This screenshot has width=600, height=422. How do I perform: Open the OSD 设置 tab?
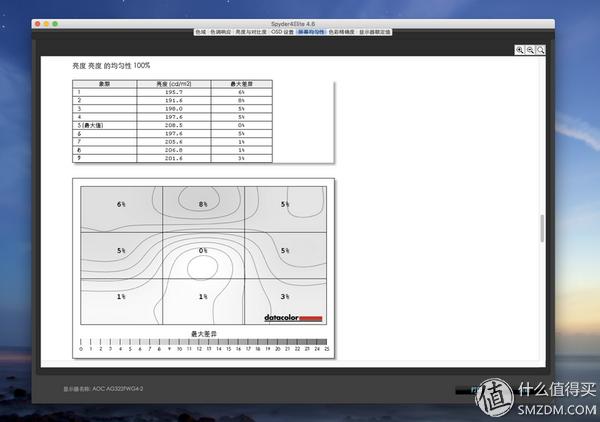pos(282,32)
